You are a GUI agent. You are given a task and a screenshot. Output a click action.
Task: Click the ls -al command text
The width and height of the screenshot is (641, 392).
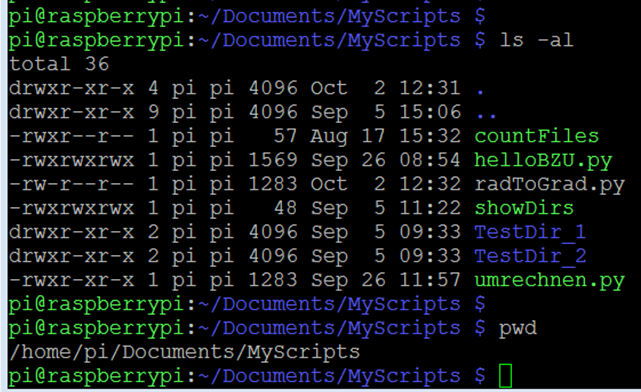pos(536,40)
